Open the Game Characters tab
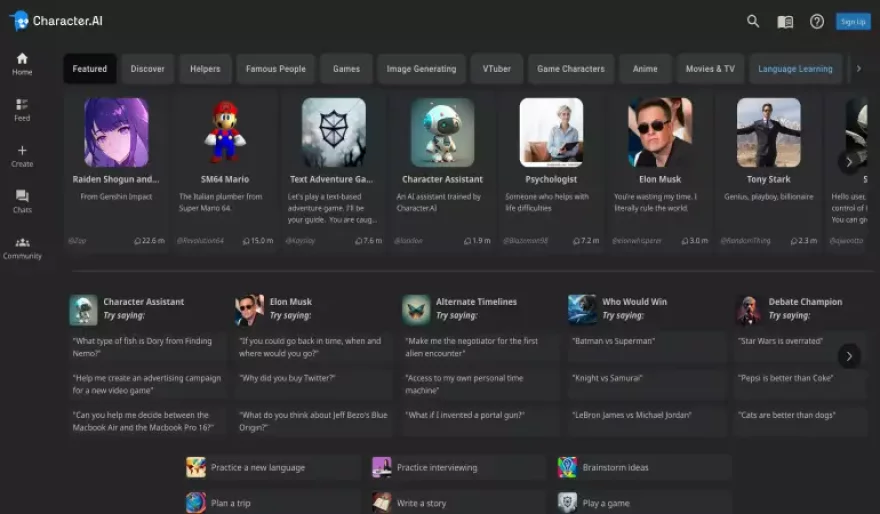The width and height of the screenshot is (880, 514). (x=571, y=68)
